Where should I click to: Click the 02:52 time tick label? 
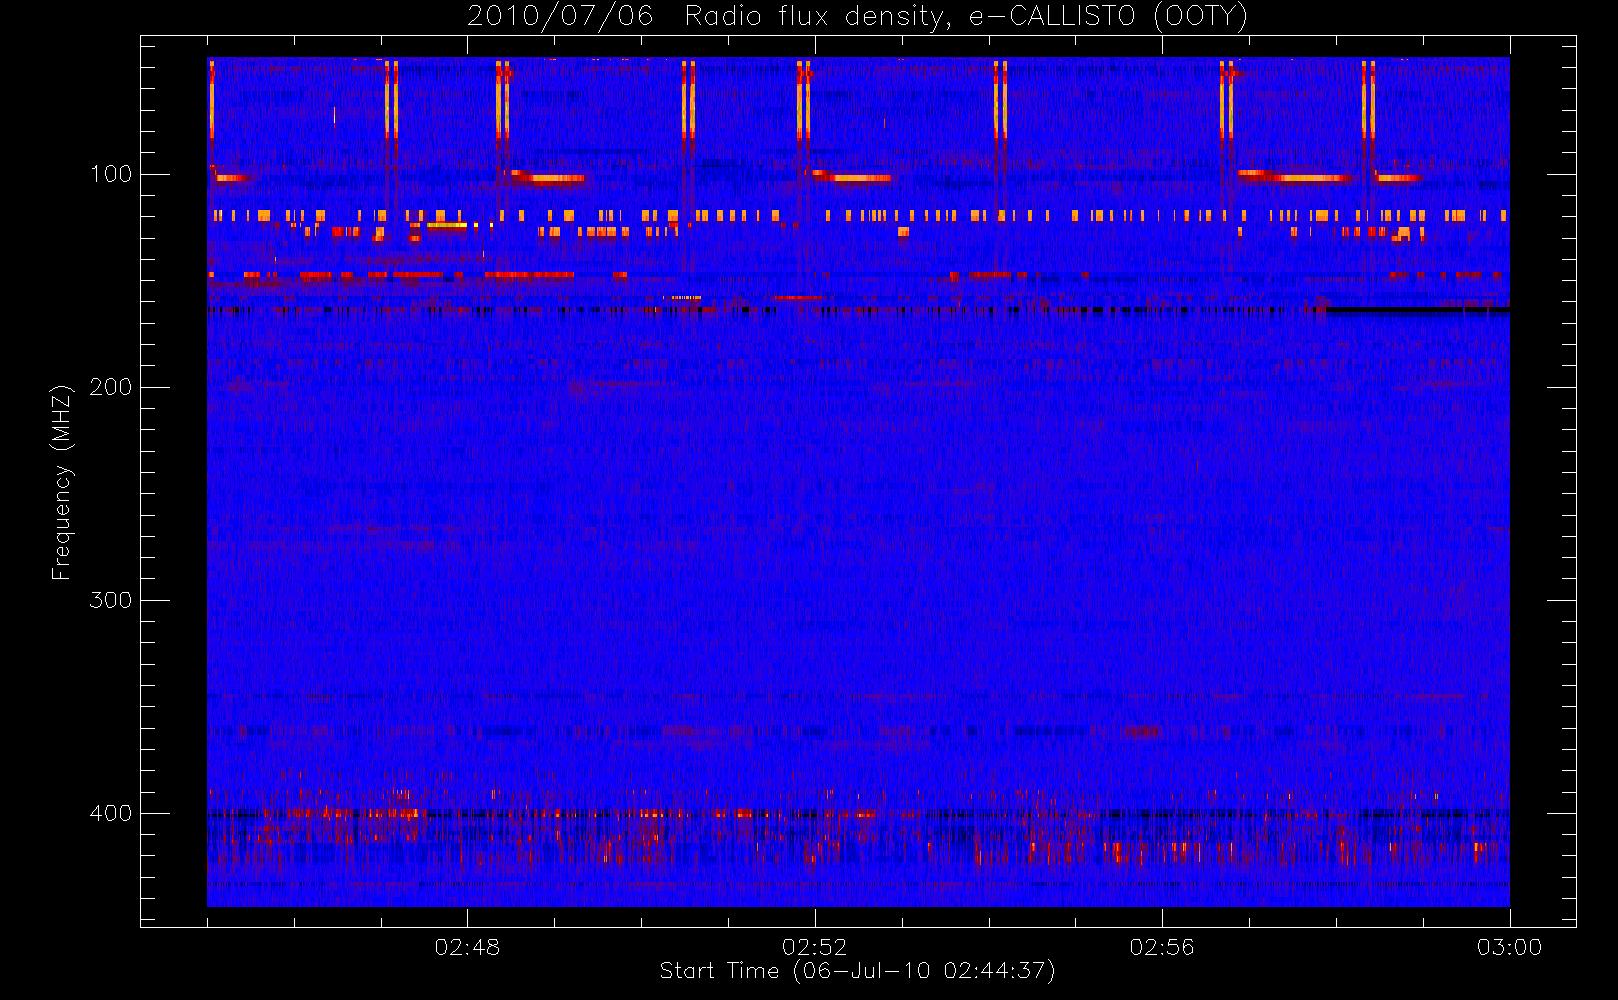(814, 947)
